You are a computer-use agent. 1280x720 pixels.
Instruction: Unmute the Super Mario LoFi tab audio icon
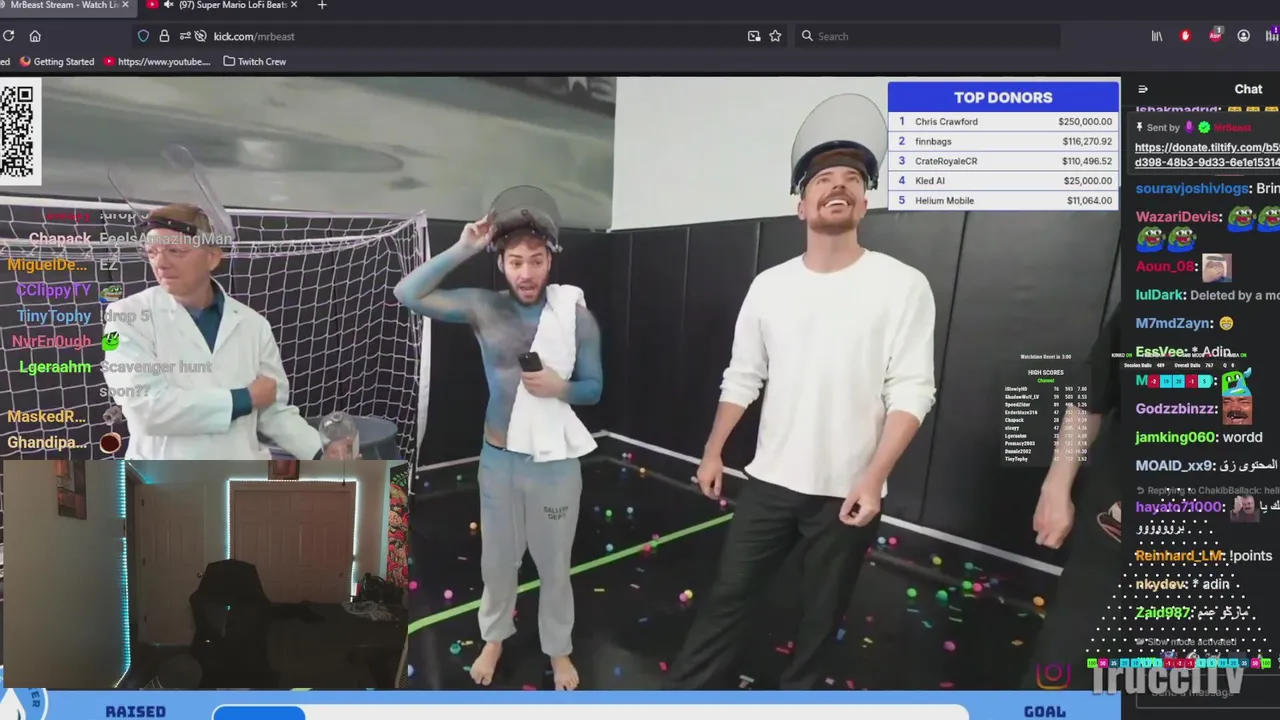pyautogui.click(x=168, y=5)
